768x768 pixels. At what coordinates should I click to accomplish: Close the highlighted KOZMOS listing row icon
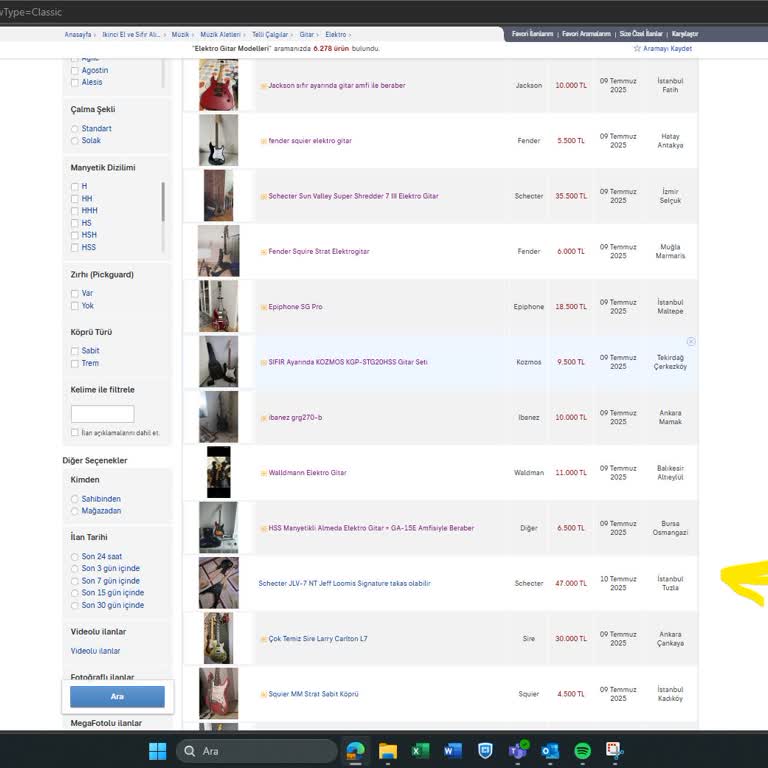(x=690, y=342)
